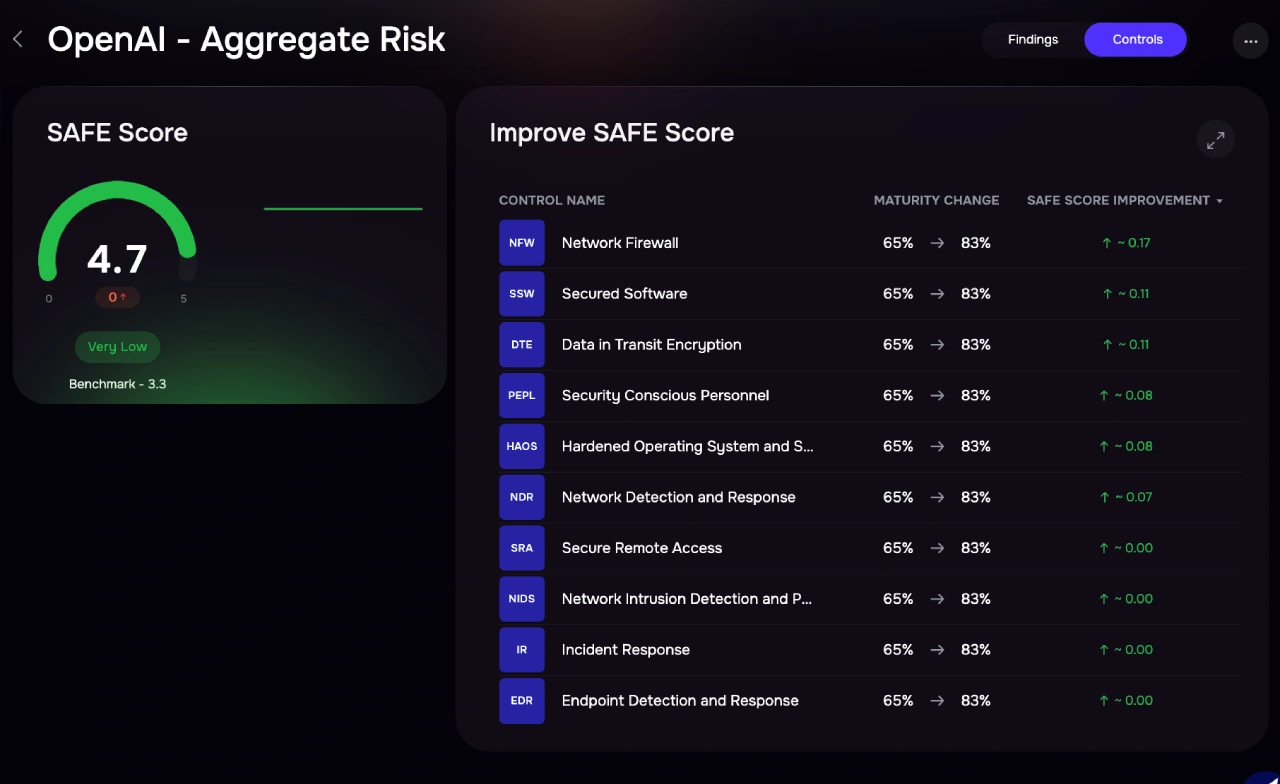Click the PEPL personnel control badge
1280x784 pixels.
(x=522, y=396)
